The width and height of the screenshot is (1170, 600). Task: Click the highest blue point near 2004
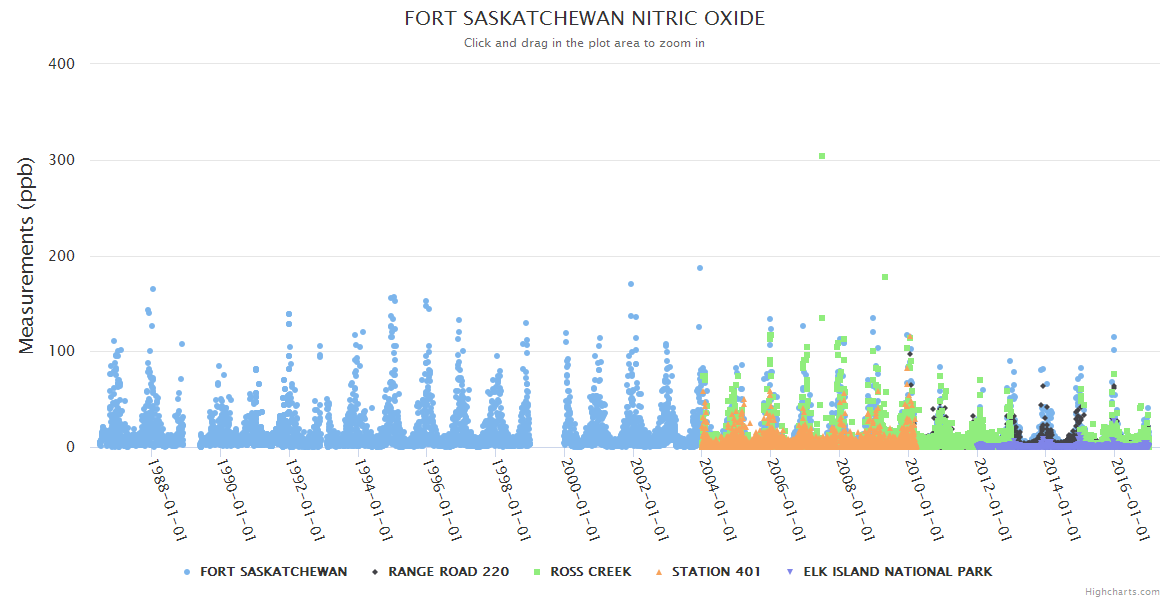pos(700,268)
